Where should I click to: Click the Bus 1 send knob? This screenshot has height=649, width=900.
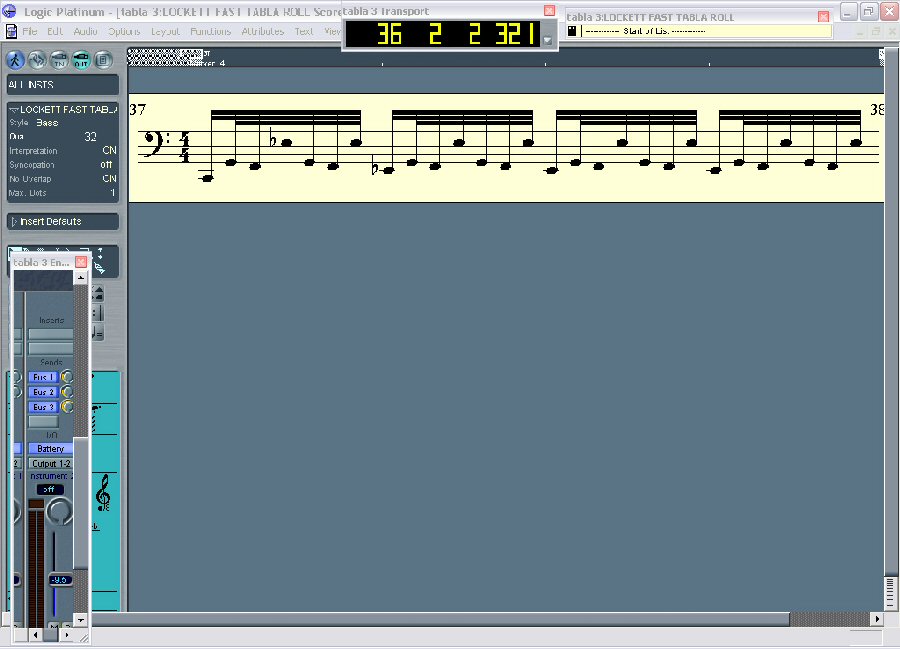point(67,377)
